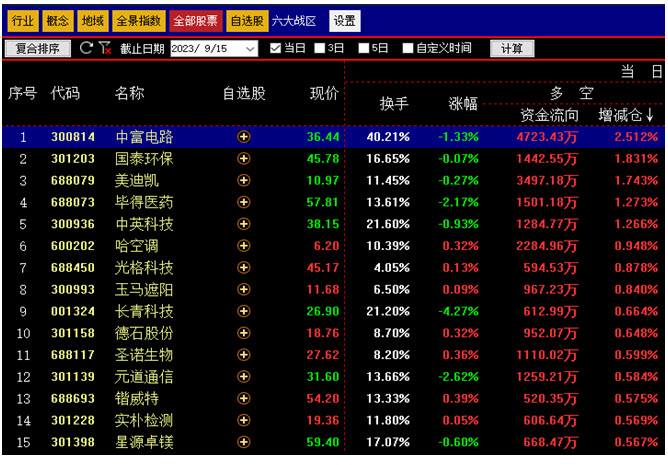668x465 pixels.
Task: Add 毕得医药 to watchlist via plus icon
Action: point(244,202)
